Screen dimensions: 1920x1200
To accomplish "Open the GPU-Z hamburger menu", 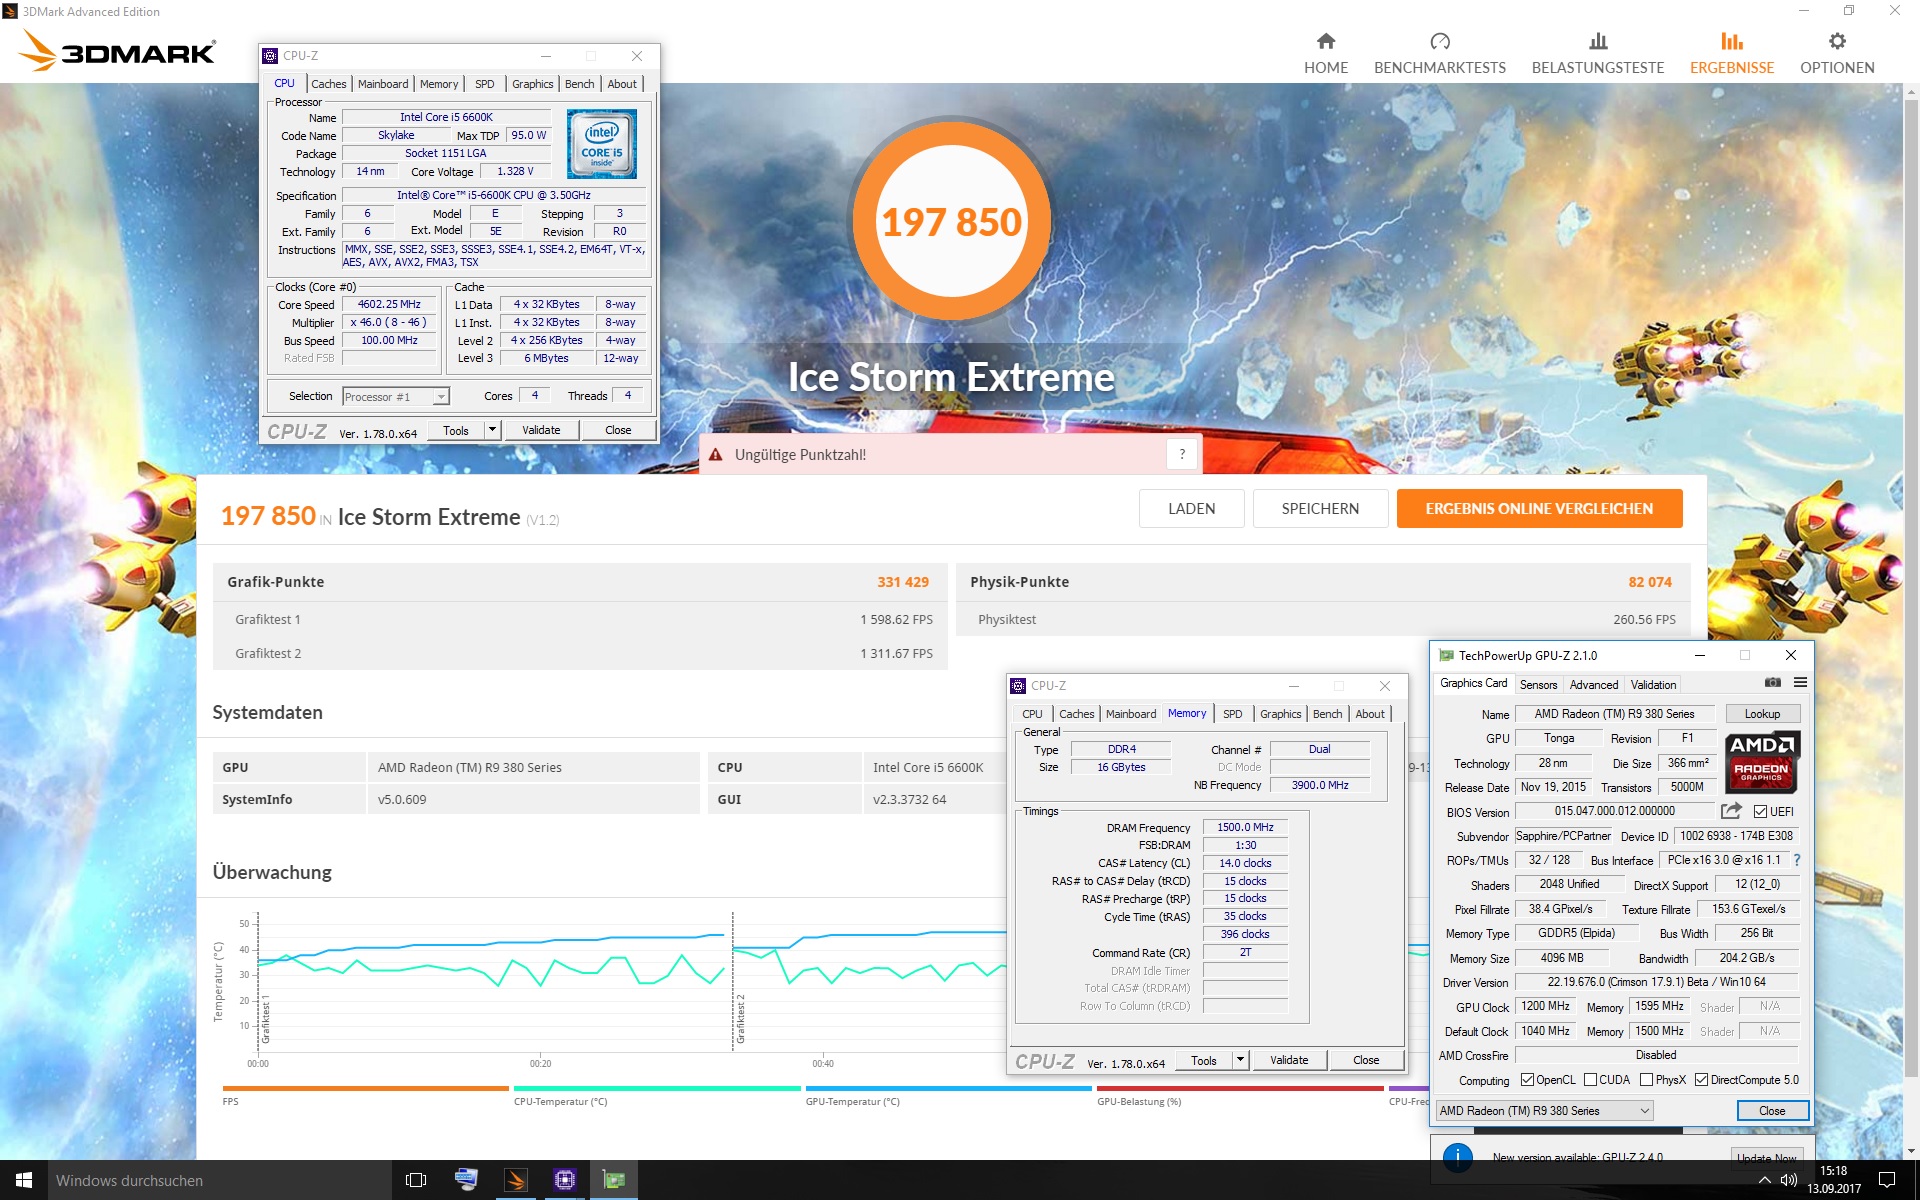I will point(1800,683).
